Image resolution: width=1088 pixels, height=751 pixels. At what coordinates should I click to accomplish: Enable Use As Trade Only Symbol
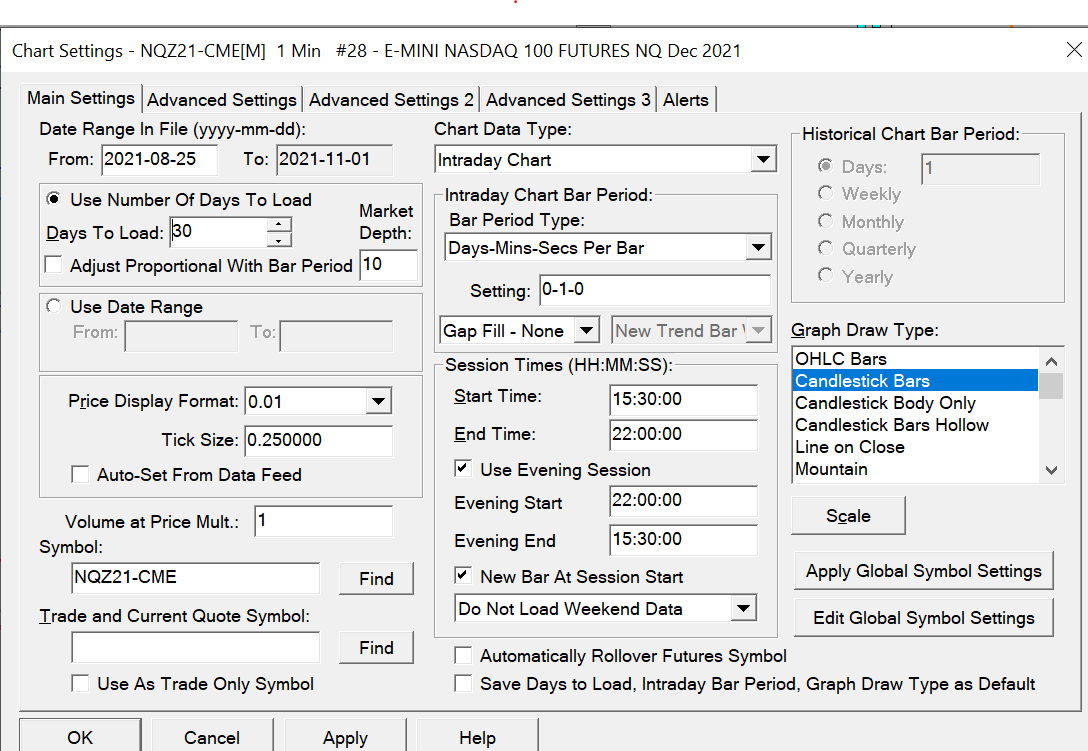pyautogui.click(x=80, y=683)
